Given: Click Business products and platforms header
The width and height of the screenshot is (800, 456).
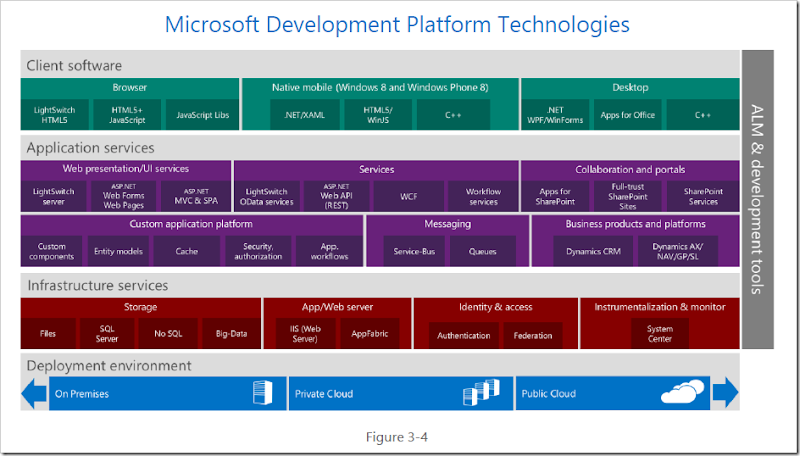Looking at the screenshot, I should [x=635, y=224].
